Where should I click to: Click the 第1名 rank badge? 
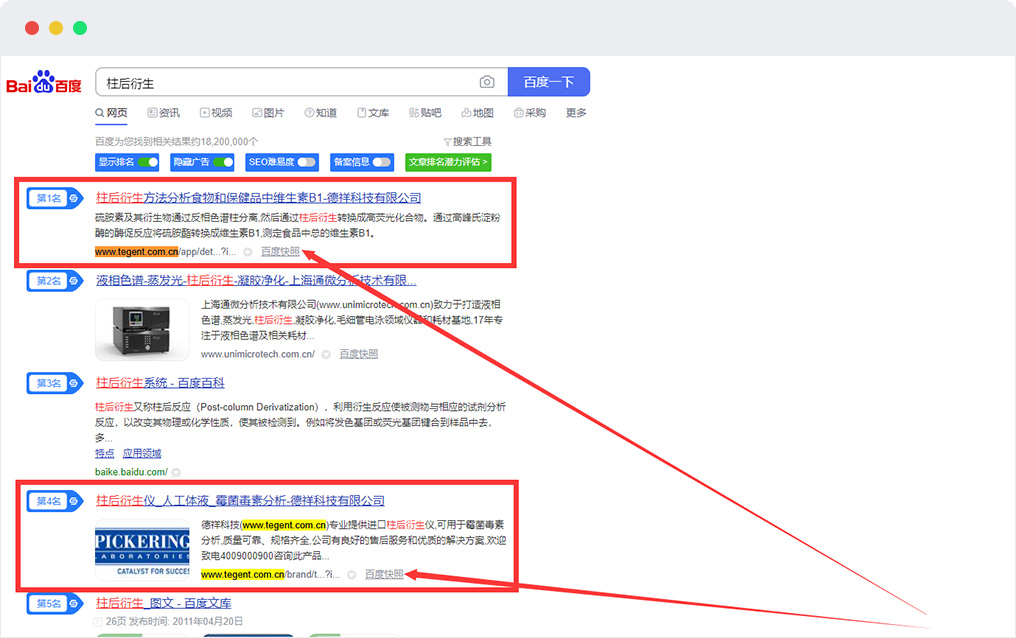(x=55, y=198)
